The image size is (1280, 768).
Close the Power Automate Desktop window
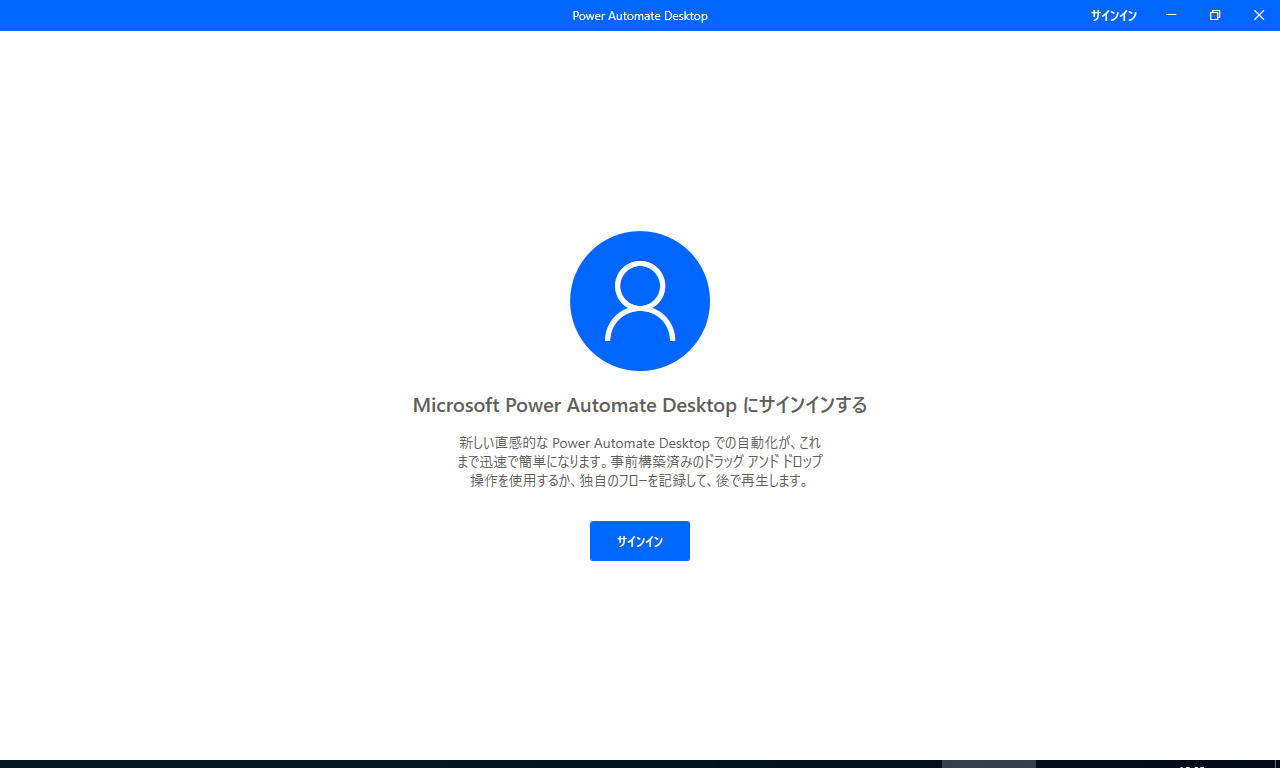1258,16
